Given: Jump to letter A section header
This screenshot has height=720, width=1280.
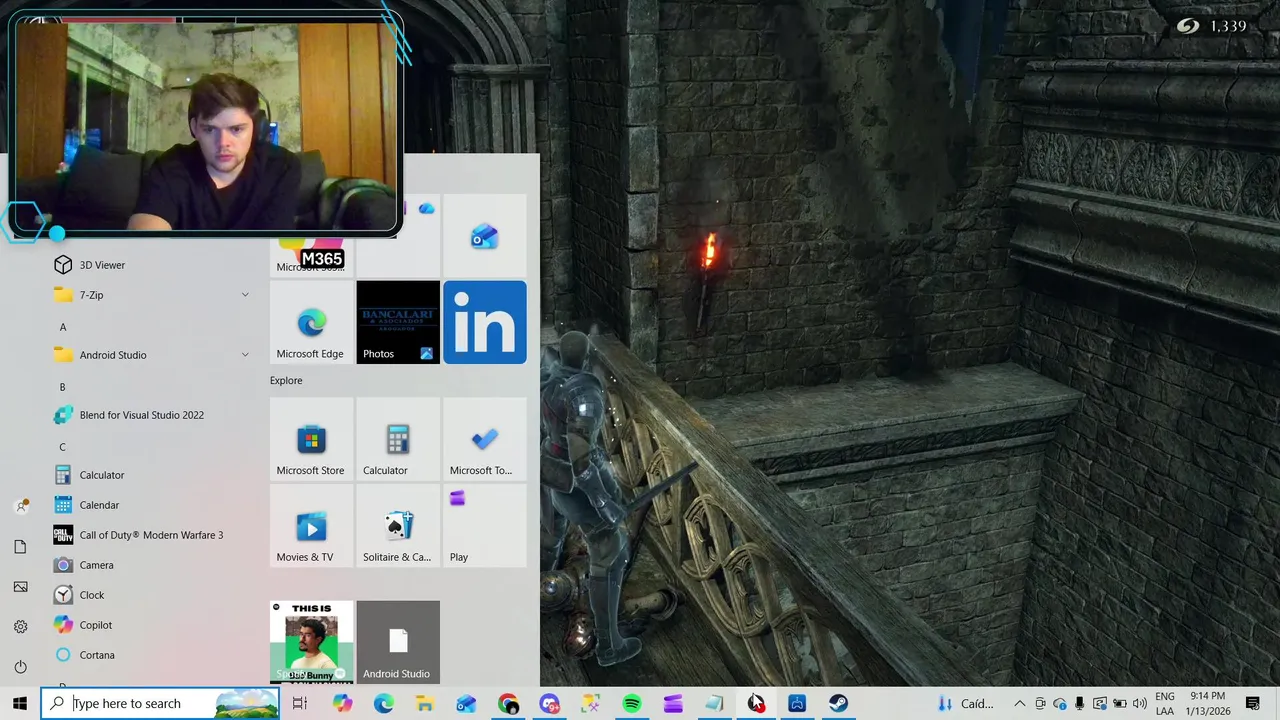Looking at the screenshot, I should tap(63, 327).
